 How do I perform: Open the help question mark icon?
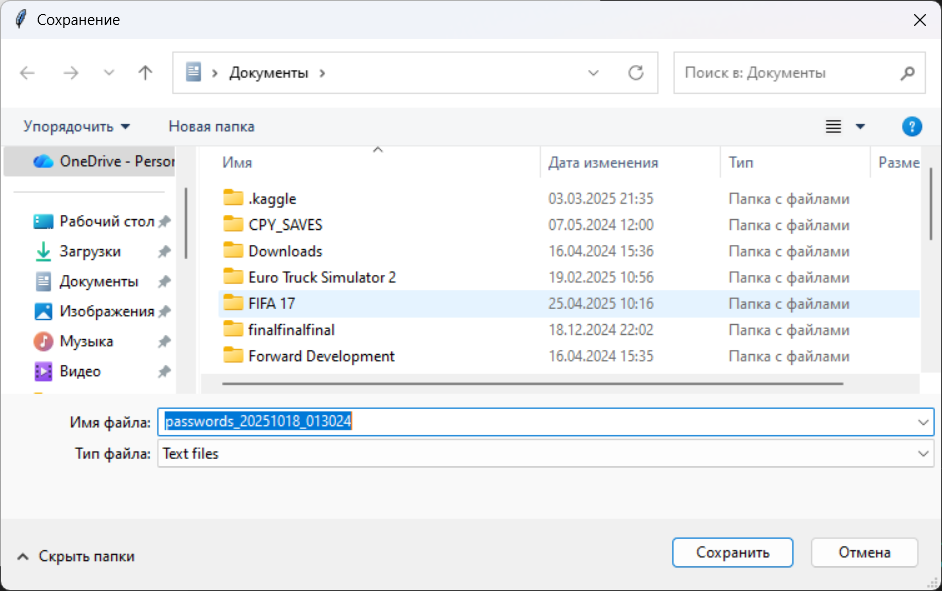pos(911,127)
